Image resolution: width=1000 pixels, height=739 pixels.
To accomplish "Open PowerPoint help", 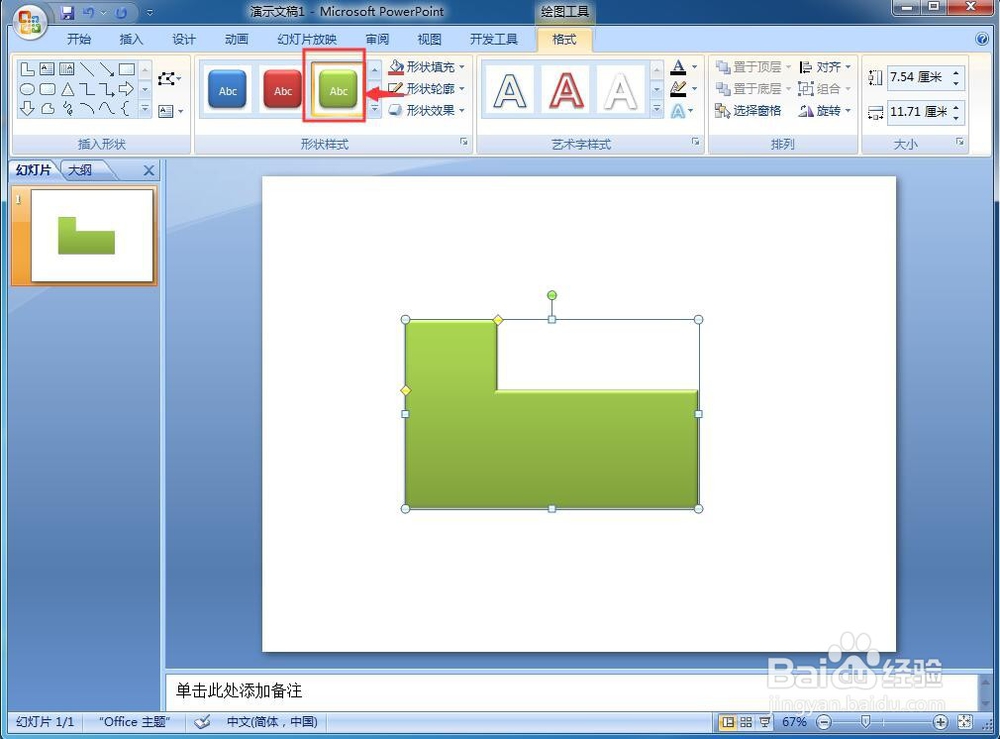I will (982, 39).
